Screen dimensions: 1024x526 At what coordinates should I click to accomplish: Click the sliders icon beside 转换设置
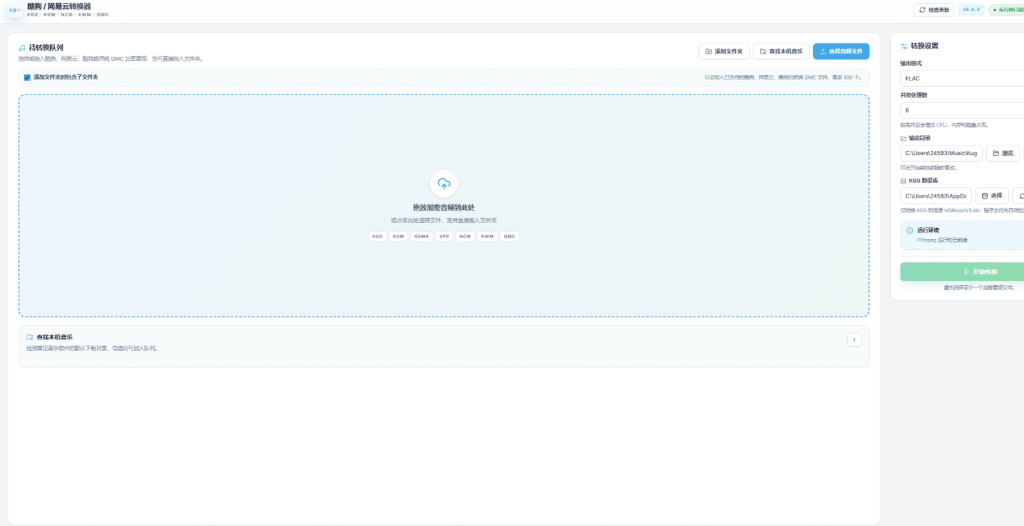pyautogui.click(x=904, y=46)
